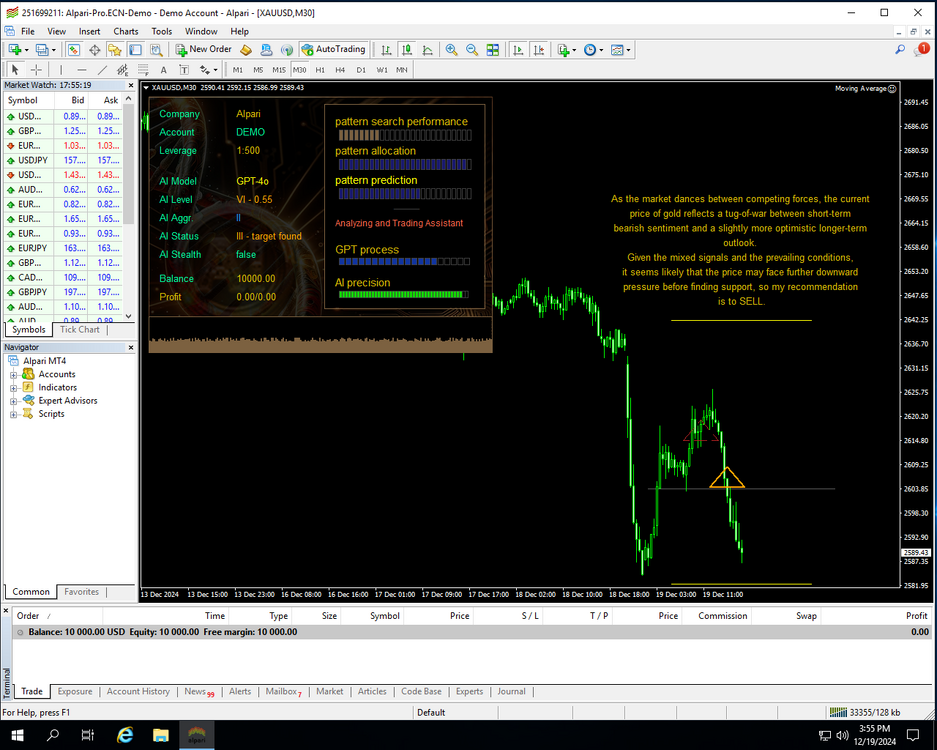Open the Arrows objects dropdown
The width and height of the screenshot is (937, 750).
209,70
